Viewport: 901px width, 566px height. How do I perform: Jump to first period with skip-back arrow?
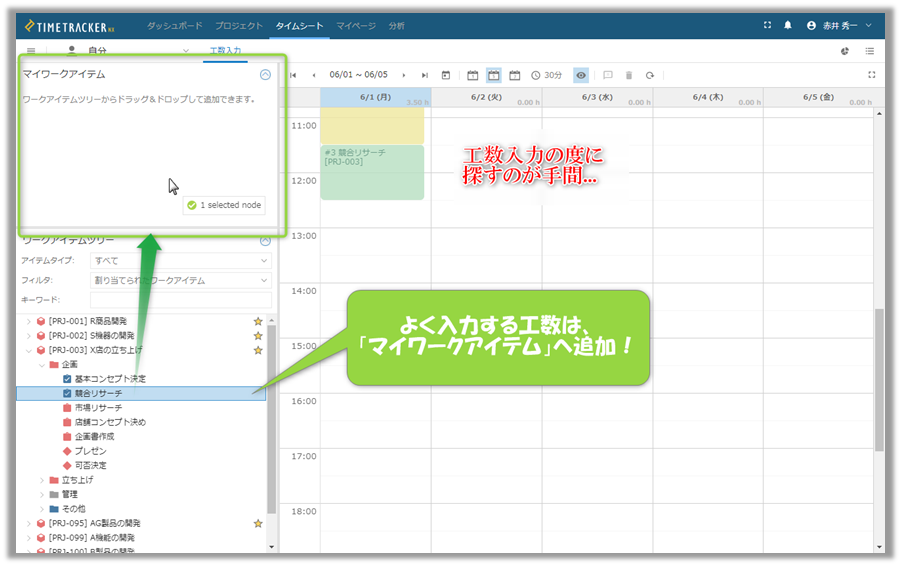tap(293, 75)
